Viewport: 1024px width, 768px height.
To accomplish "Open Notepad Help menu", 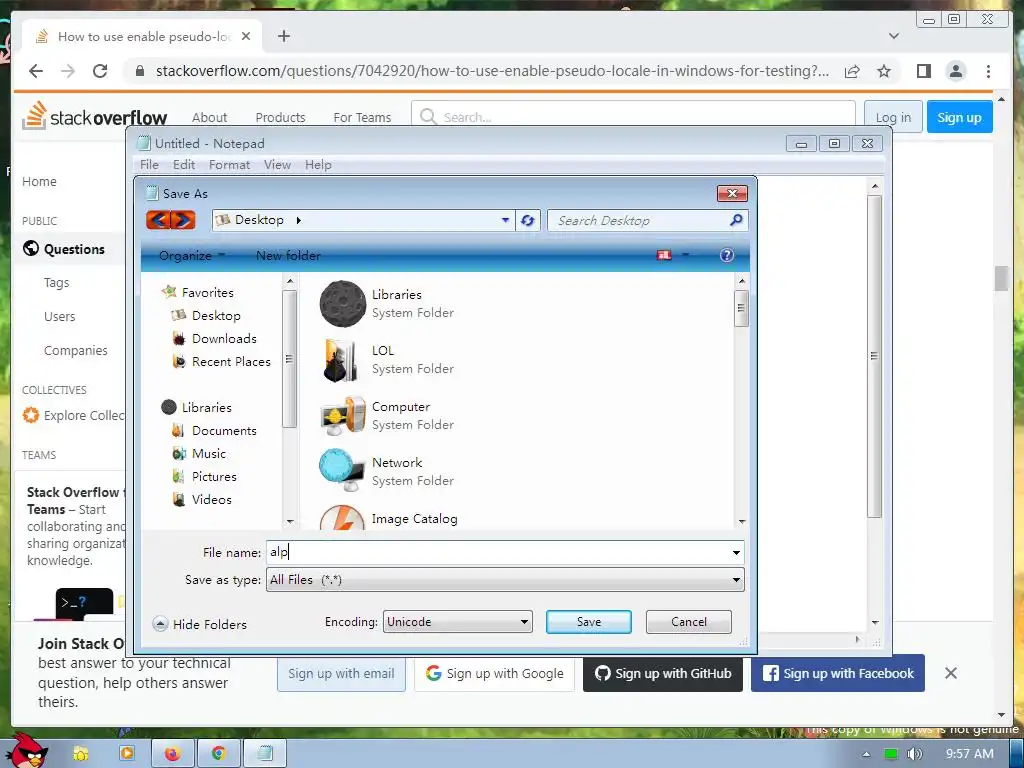I will tap(318, 165).
